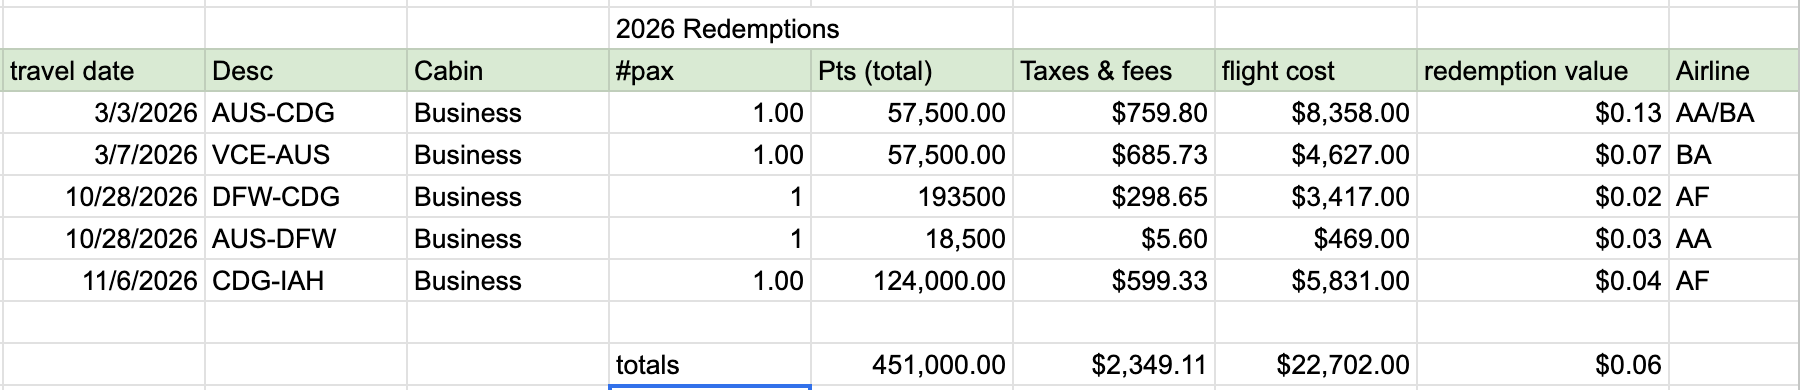This screenshot has width=1800, height=390.
Task: Click the "Pts (total)" header cell
Action: pos(912,71)
